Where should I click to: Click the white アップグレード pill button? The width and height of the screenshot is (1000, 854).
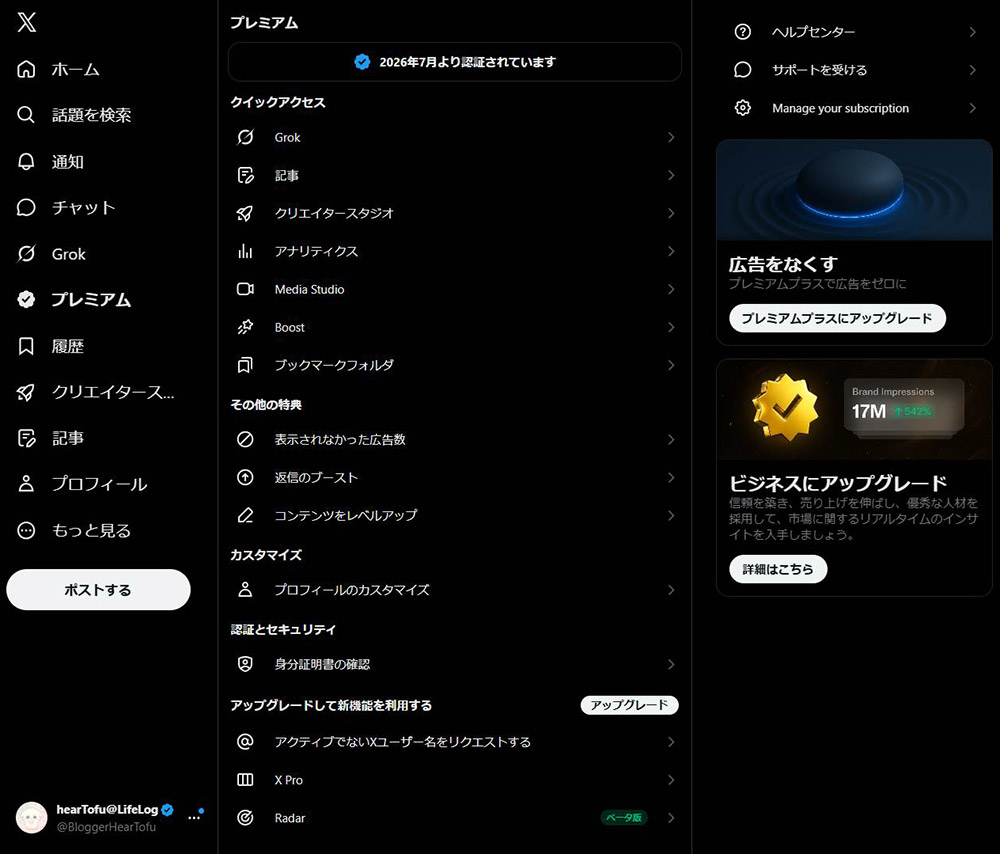(x=629, y=705)
